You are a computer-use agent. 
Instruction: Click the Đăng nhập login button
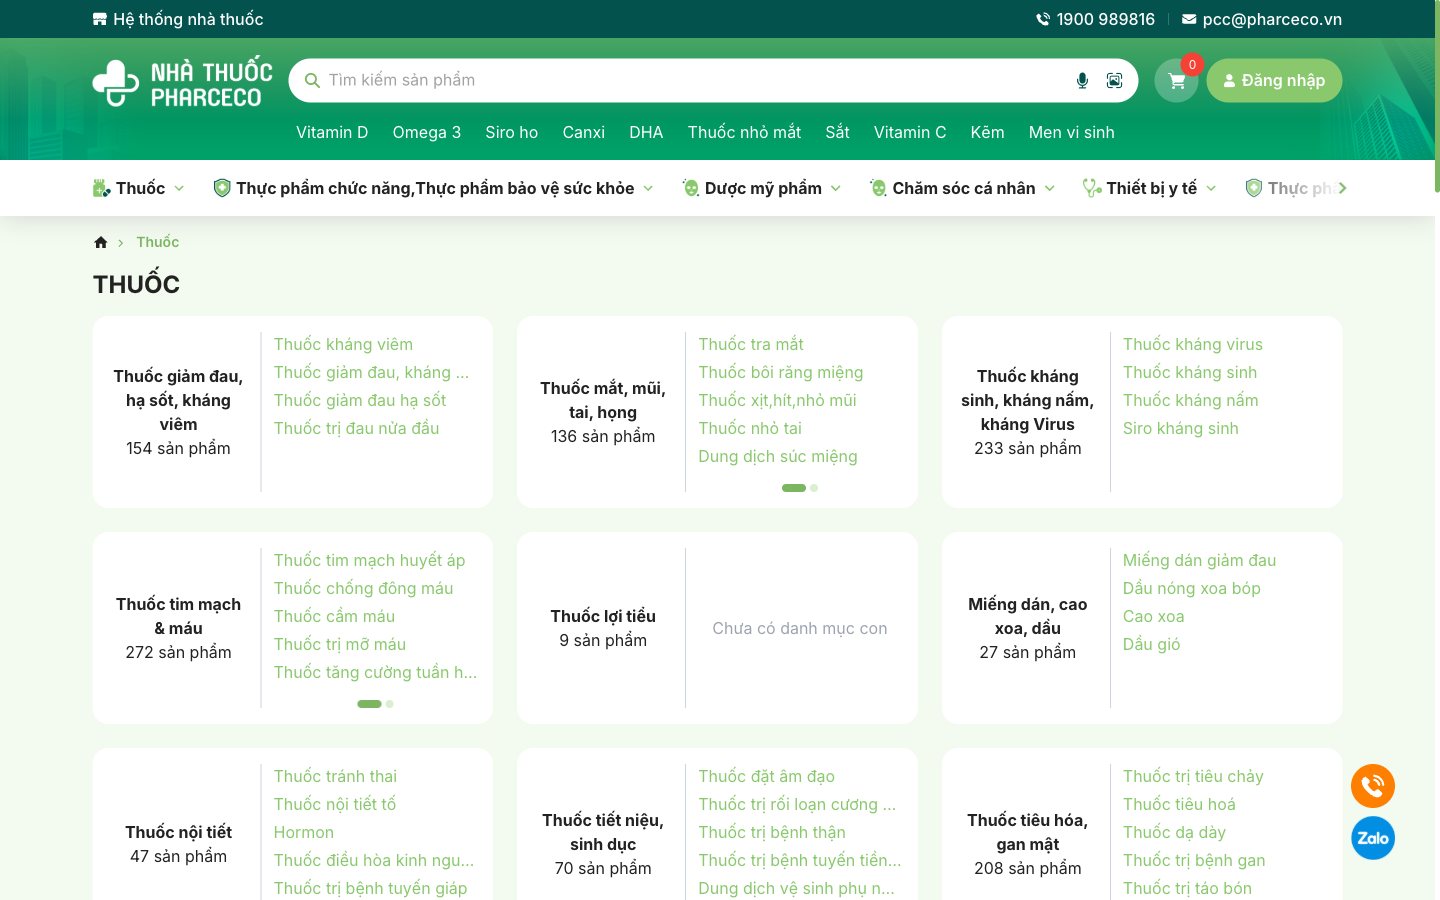tap(1274, 81)
